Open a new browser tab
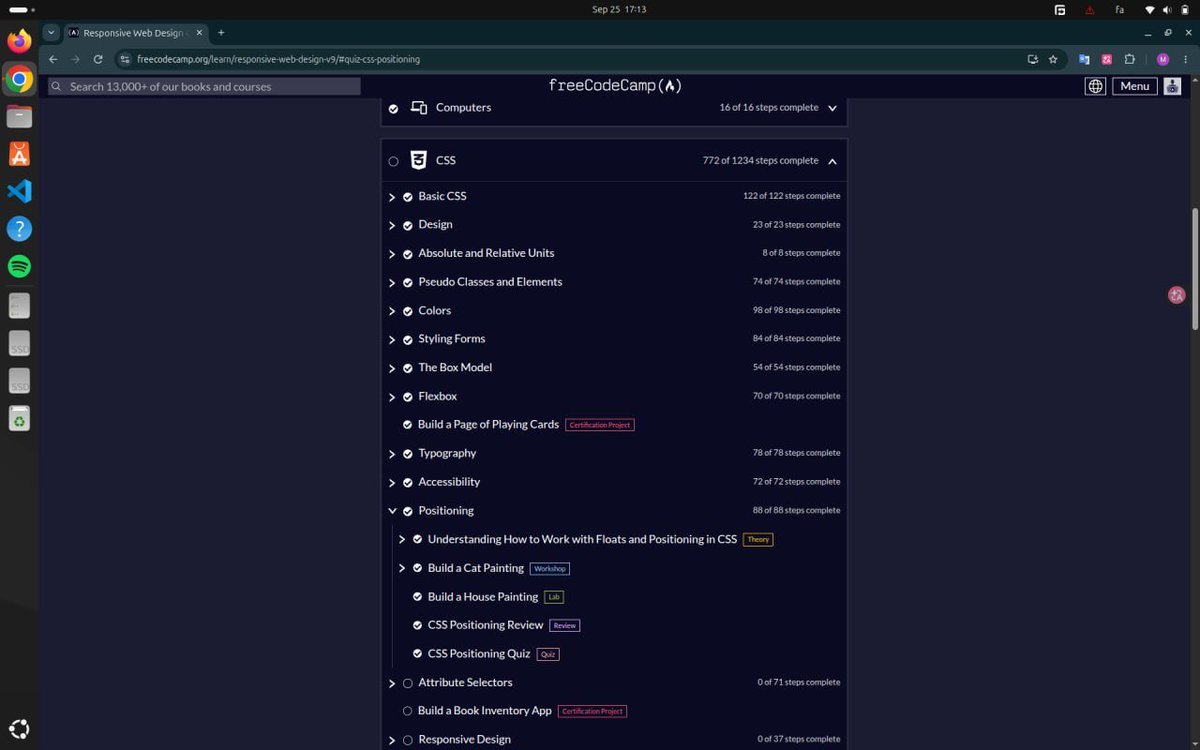Image resolution: width=1200 pixels, height=750 pixels. tap(221, 33)
